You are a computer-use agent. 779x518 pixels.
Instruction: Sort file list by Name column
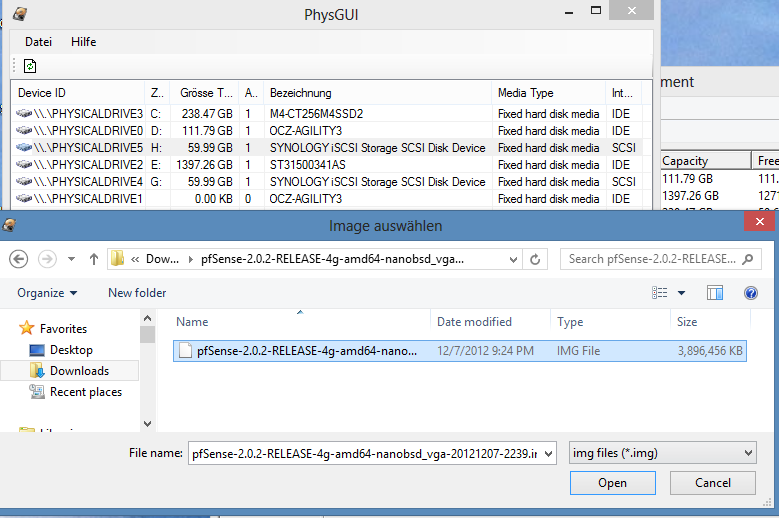tap(301, 322)
